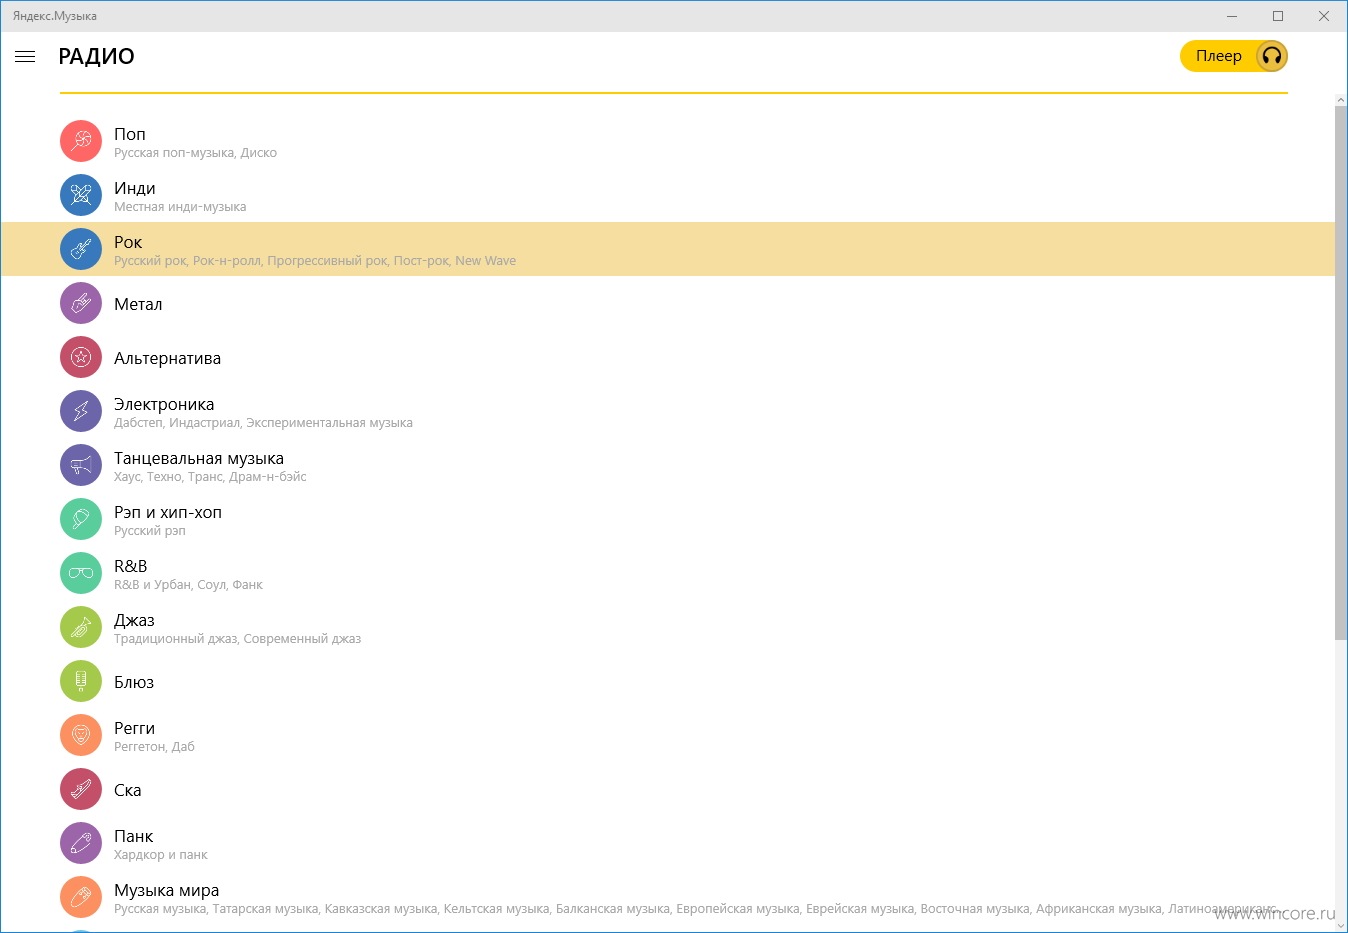
Task: Click the headphones icon in Плеер button
Action: coord(1271,56)
